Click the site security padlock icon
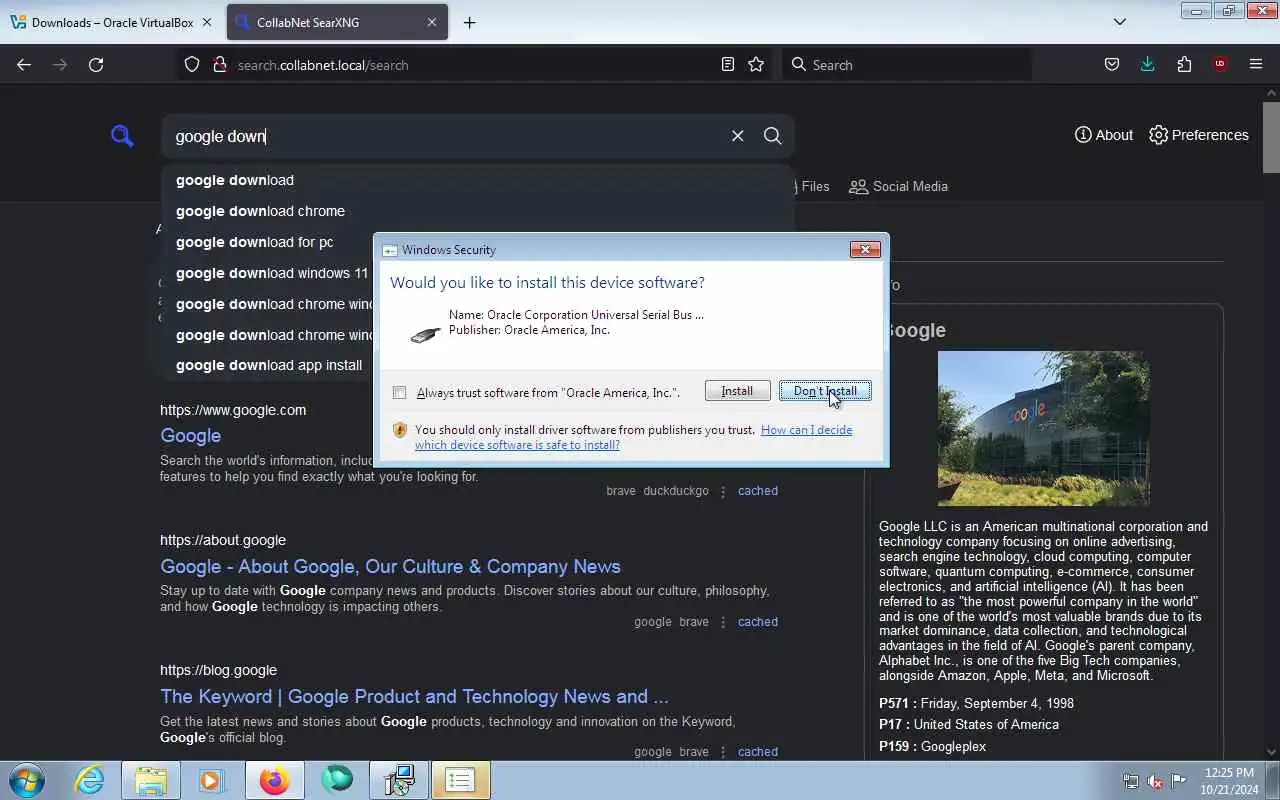1280x800 pixels. click(220, 64)
